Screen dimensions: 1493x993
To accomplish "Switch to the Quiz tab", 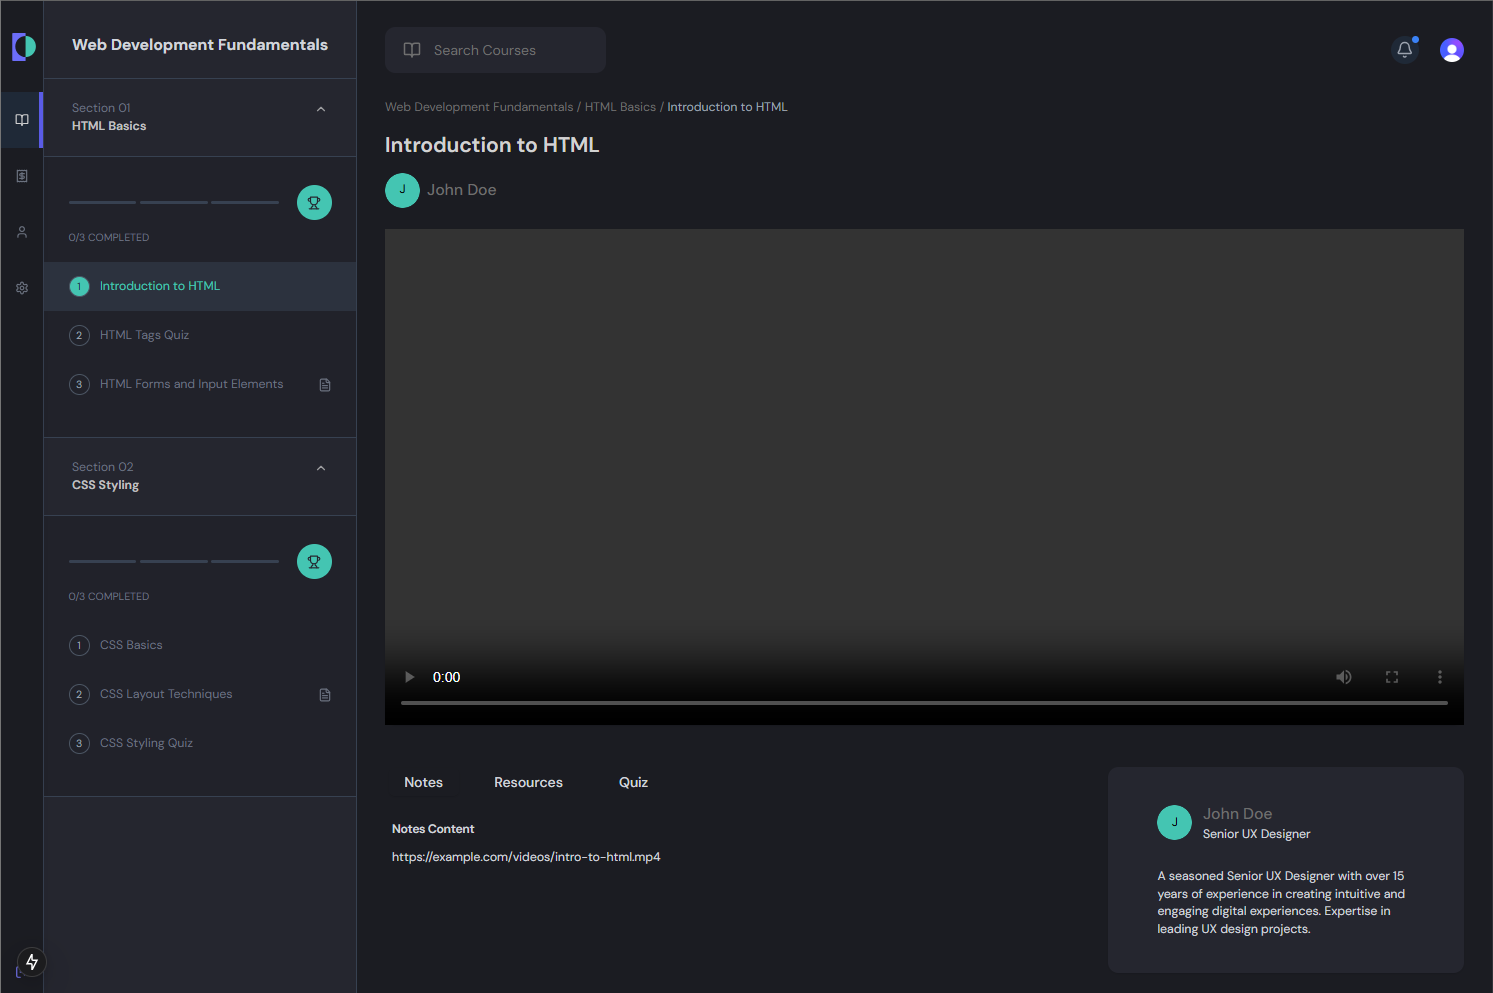I will coord(634,783).
